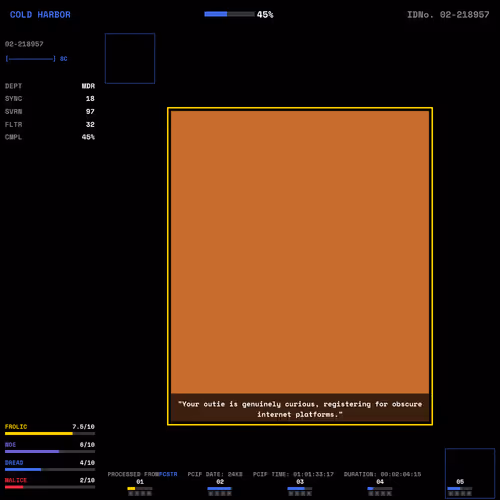Click the 45% completion progress bar at top
This screenshot has width=500, height=500.
pyautogui.click(x=229, y=14)
